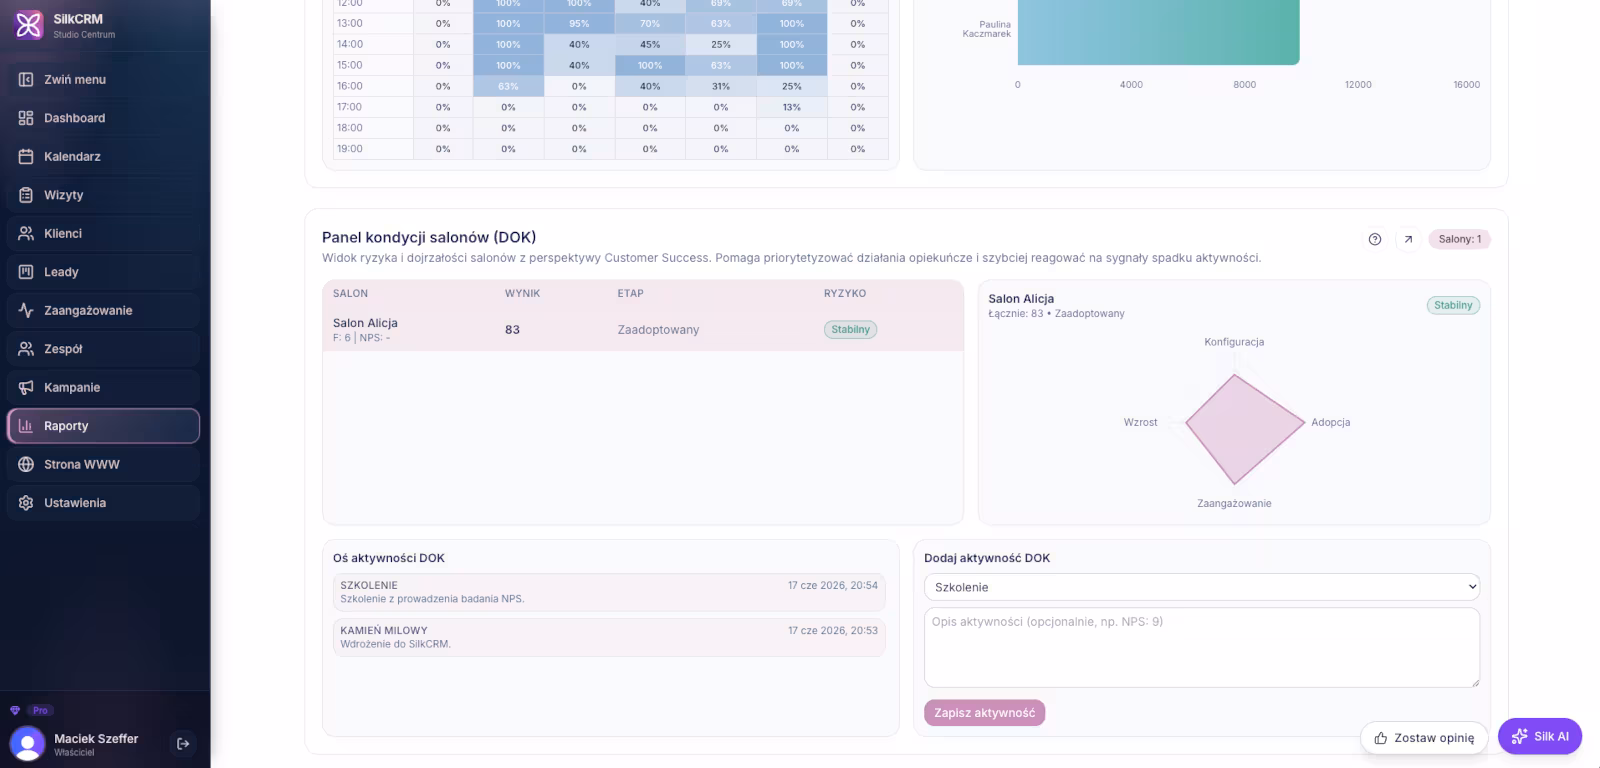
Task: Click the Zostaw opinię button
Action: coord(1424,738)
